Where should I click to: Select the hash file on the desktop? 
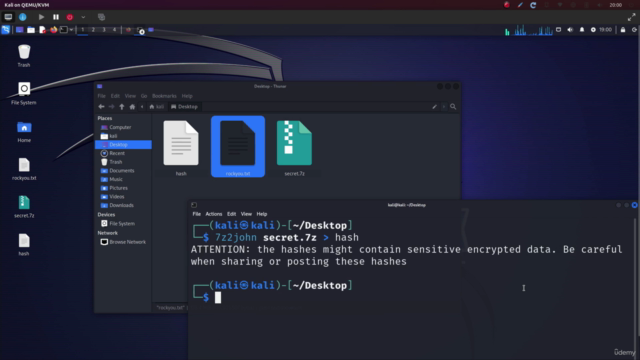point(24,244)
